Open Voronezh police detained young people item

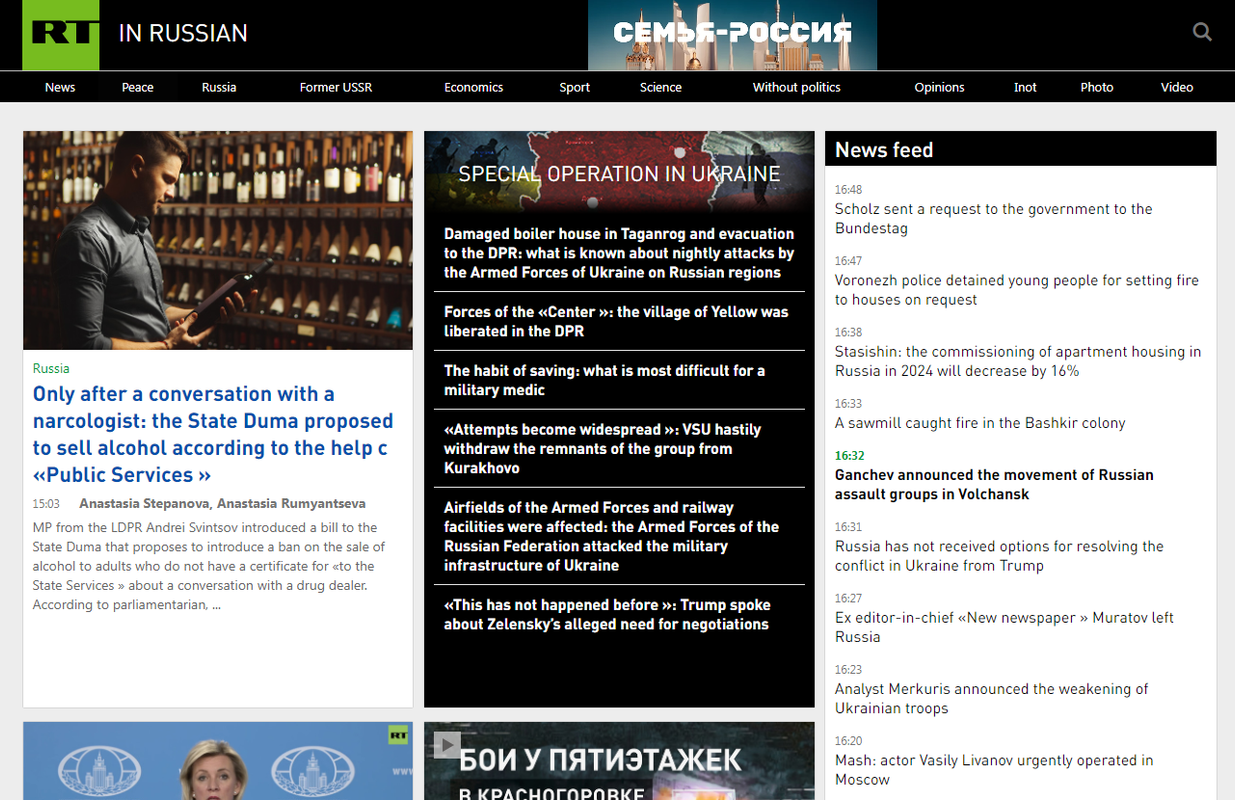[1017, 290]
